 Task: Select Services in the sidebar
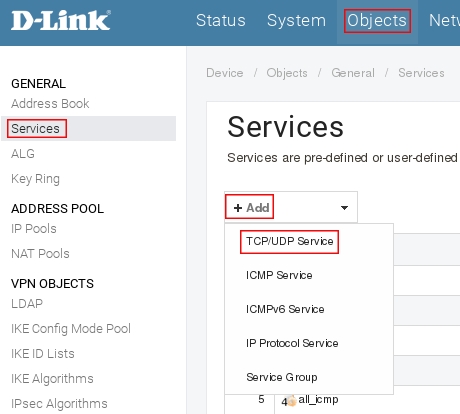[35, 129]
